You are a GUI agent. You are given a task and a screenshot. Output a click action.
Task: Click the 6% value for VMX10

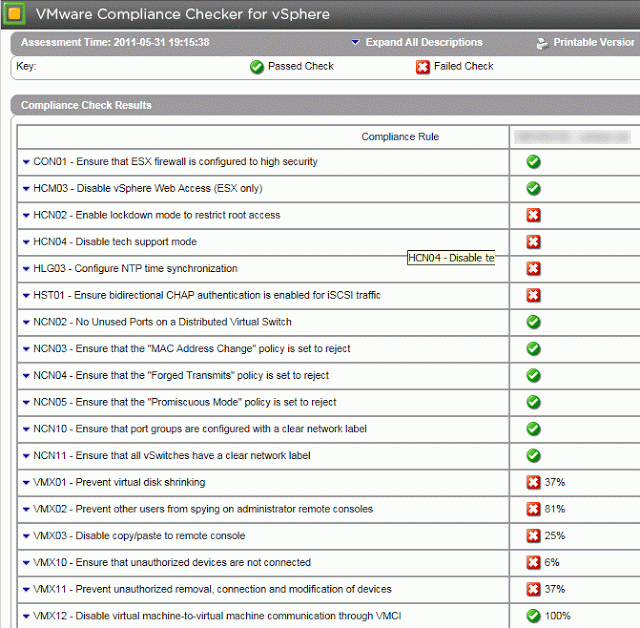[552, 562]
